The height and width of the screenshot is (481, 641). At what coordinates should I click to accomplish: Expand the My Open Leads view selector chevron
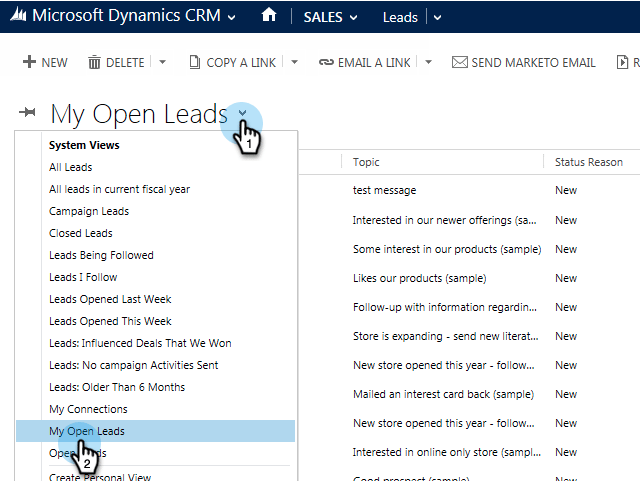click(242, 113)
